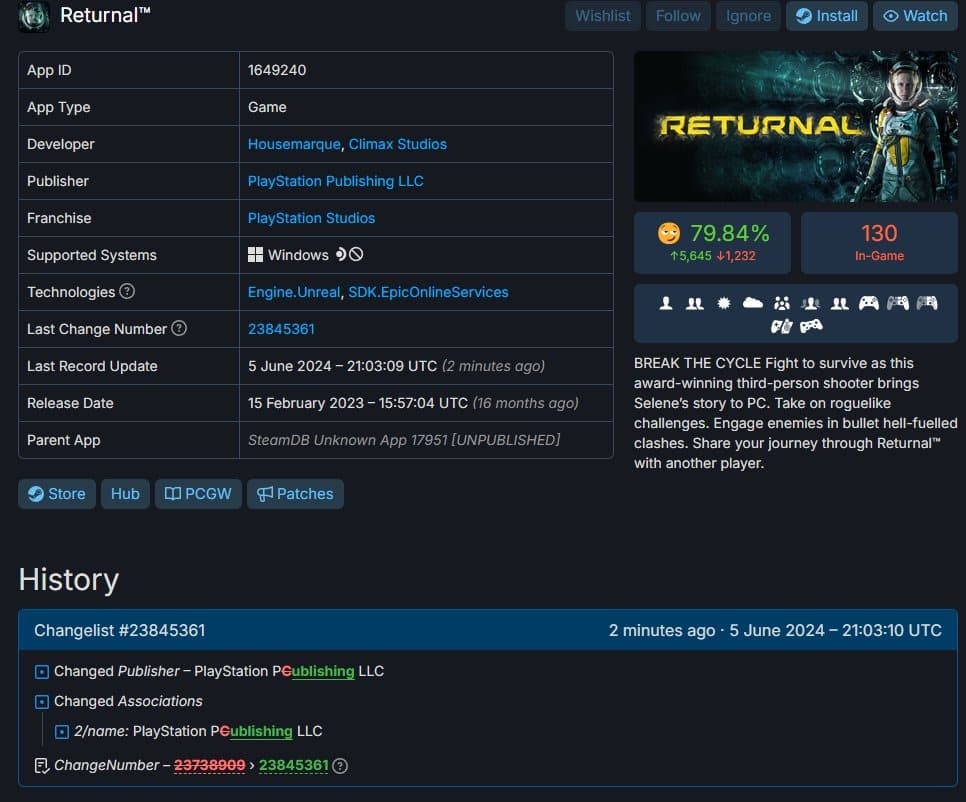The image size is (966, 802).
Task: Click the help icon after green ChangeNumber value
Action: click(340, 766)
